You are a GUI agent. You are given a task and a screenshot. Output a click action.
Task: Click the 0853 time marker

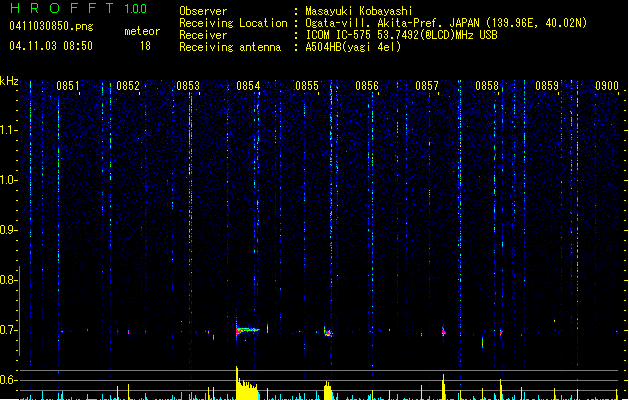click(x=188, y=86)
